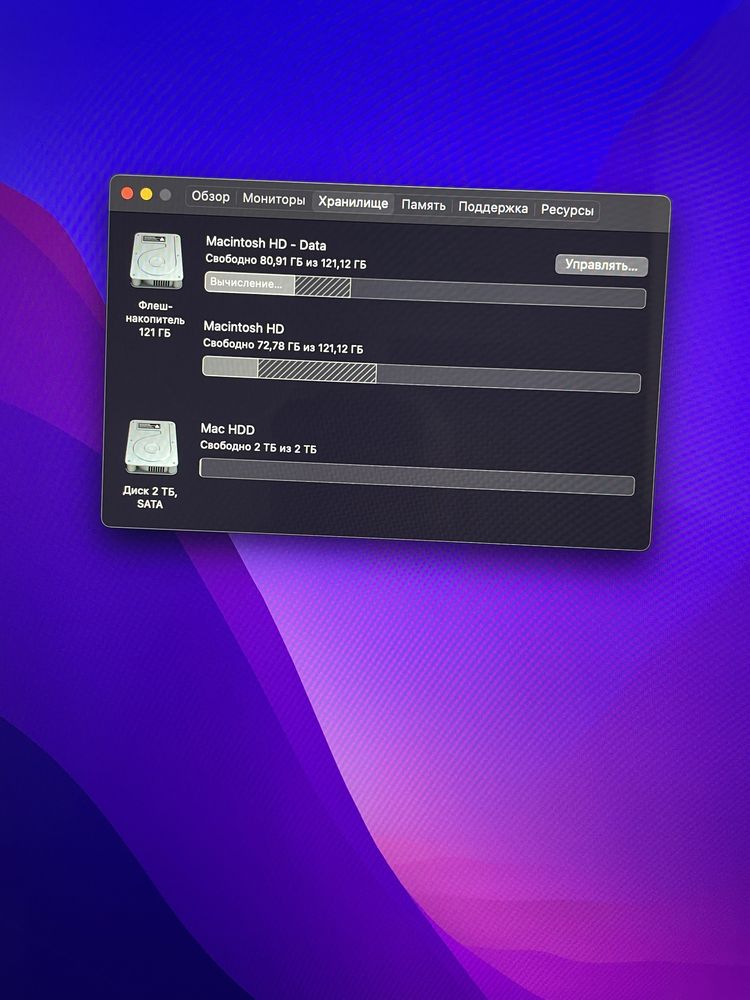Go to the Поддержка tab
750x1000 pixels.
tap(493, 207)
